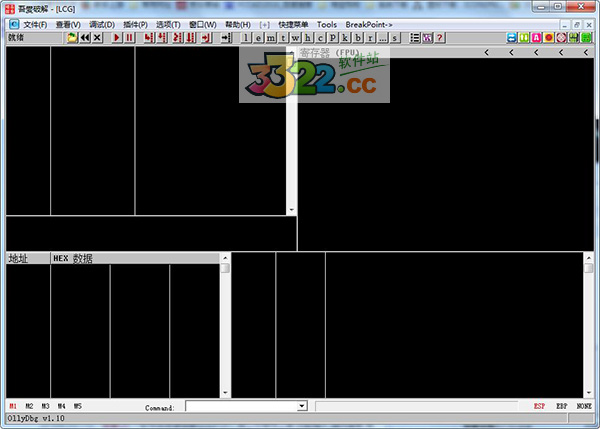Open the 帮助(H) menu
The height and width of the screenshot is (429, 600).
tap(238, 25)
